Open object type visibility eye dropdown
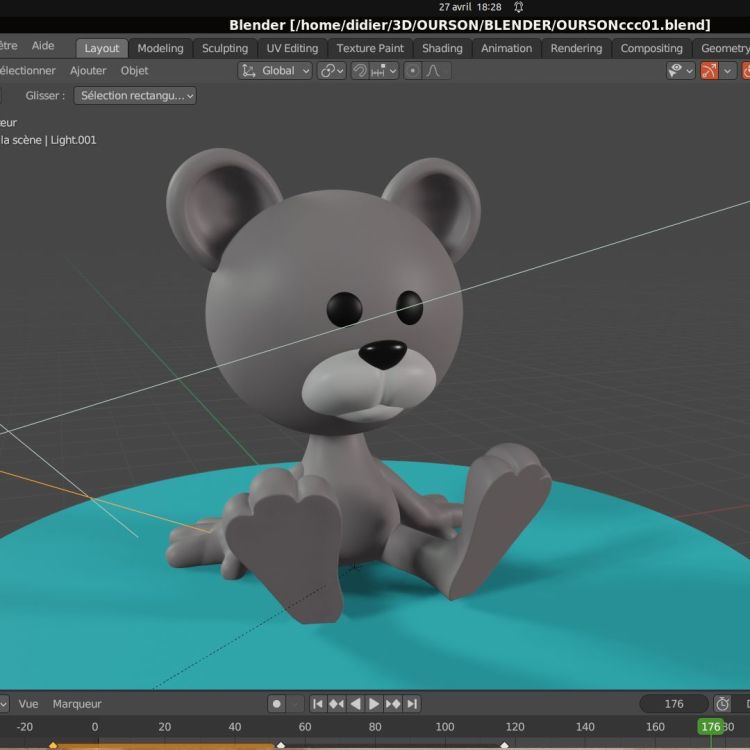The width and height of the screenshot is (750, 750). [680, 71]
